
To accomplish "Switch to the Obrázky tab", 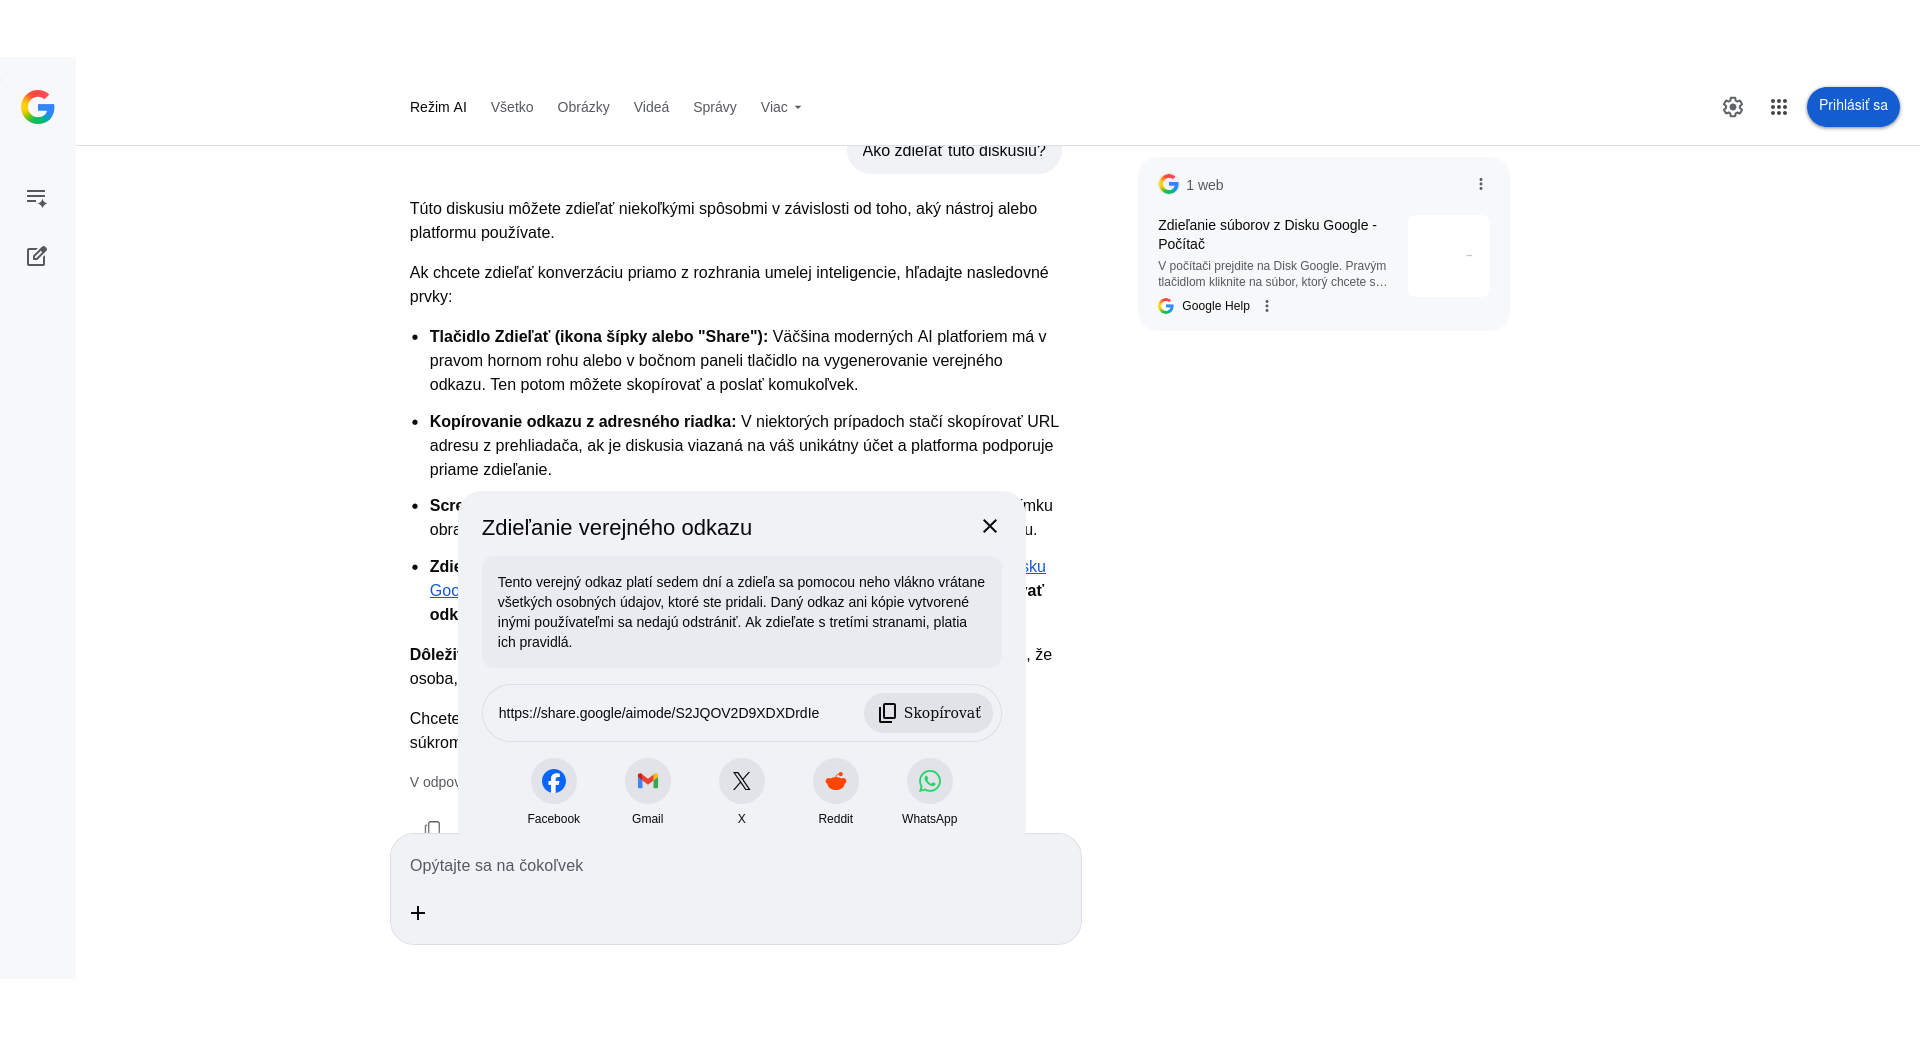I will [x=583, y=107].
